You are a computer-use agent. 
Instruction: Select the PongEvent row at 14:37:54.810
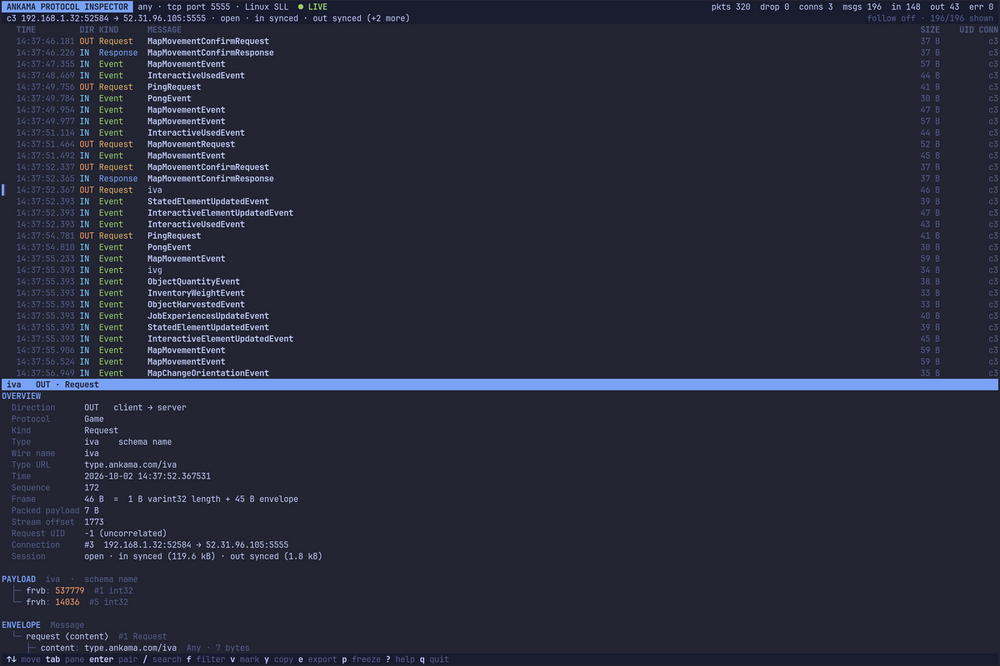[500, 248]
